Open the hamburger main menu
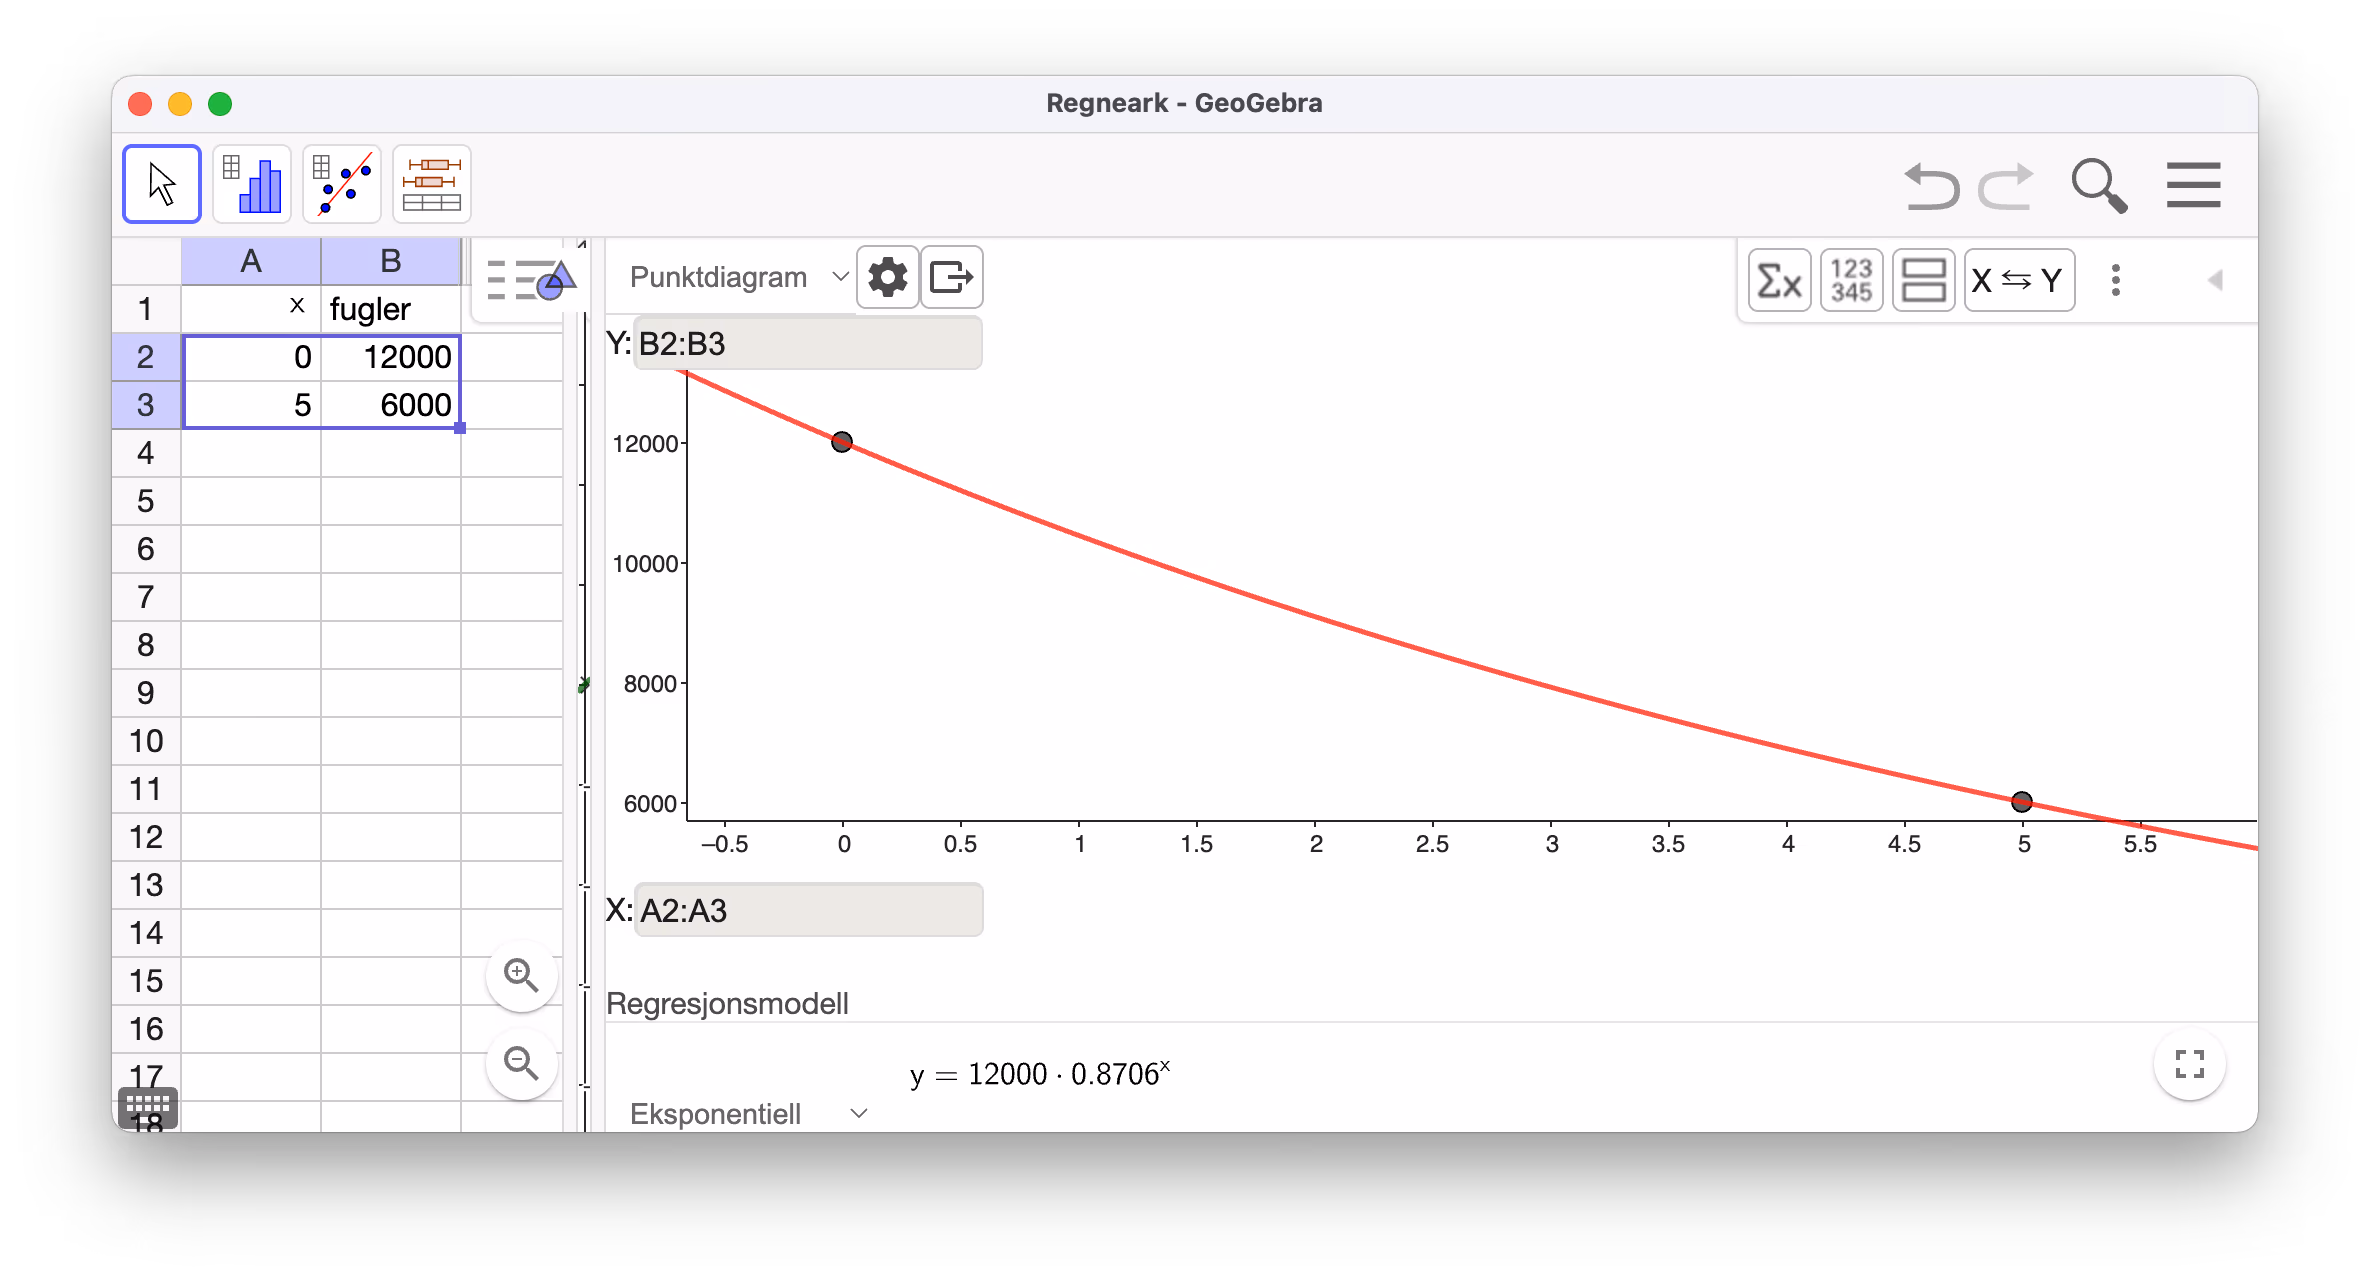The width and height of the screenshot is (2370, 1280). point(2193,185)
